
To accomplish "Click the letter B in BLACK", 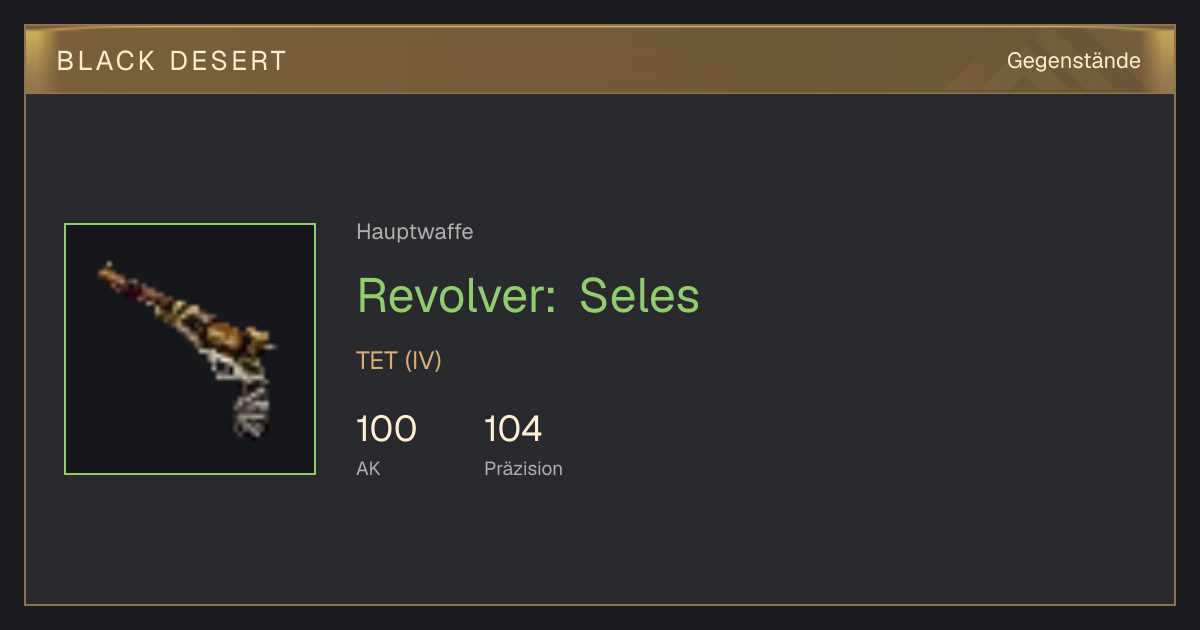I will (64, 61).
